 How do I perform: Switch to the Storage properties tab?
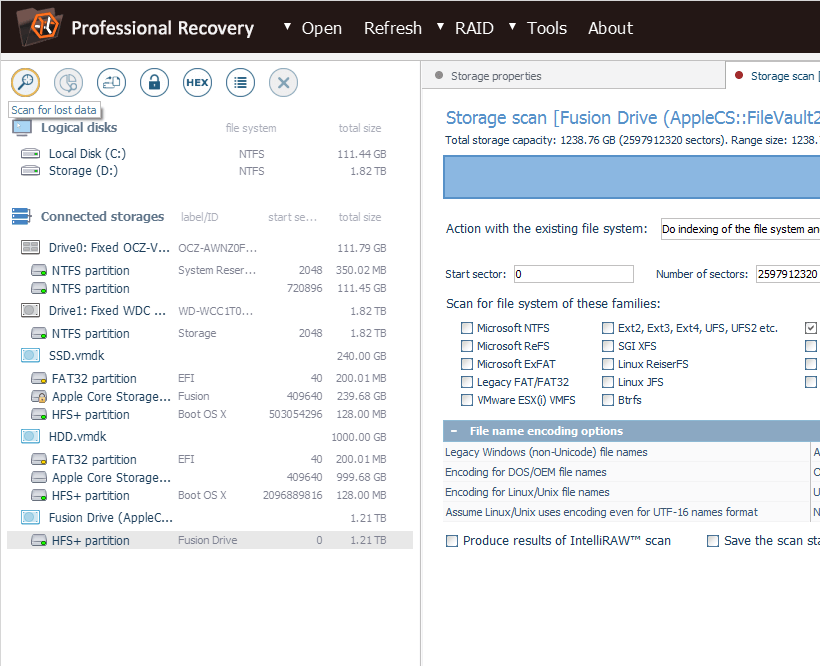573,76
